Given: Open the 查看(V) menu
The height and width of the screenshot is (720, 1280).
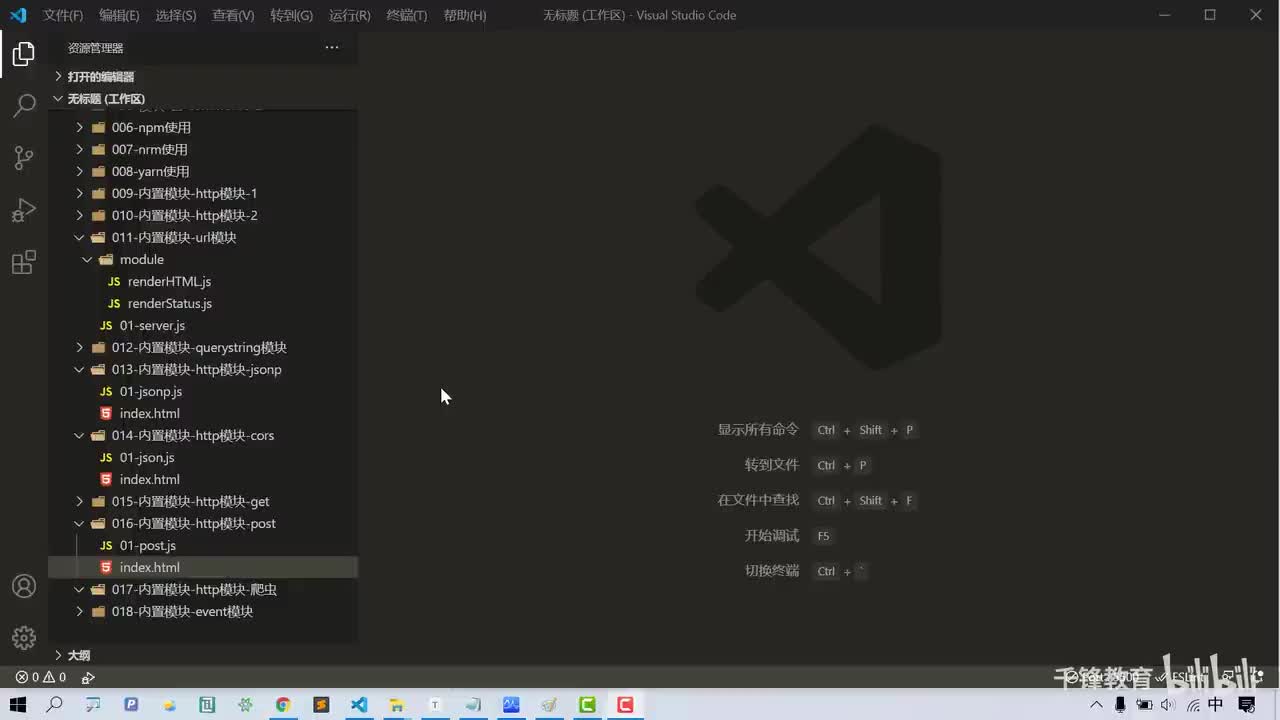Looking at the screenshot, I should tap(233, 15).
